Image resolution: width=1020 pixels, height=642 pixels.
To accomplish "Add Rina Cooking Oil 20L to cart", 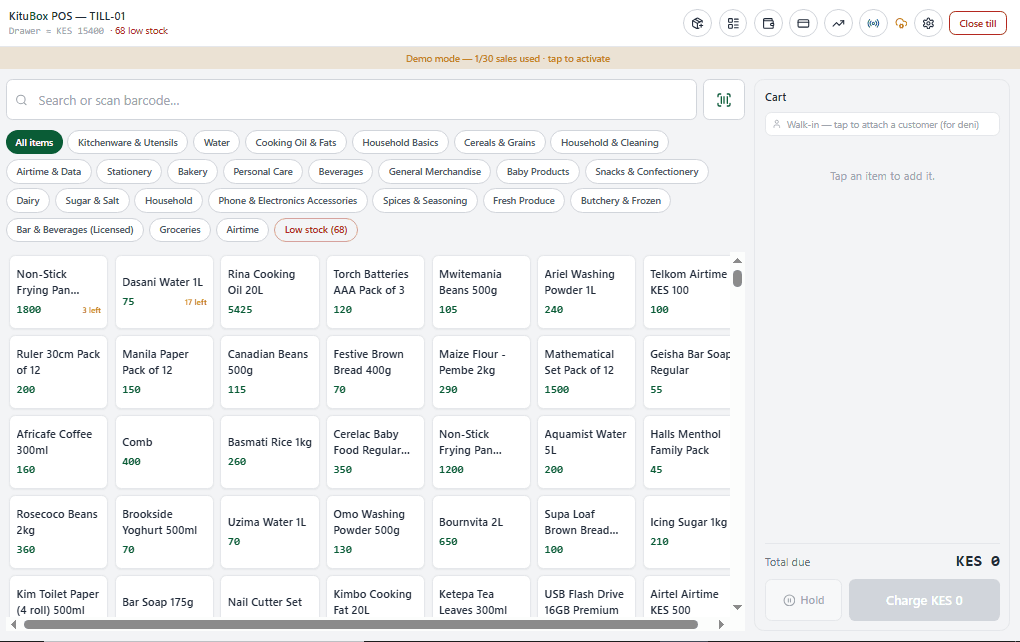I will 270,292.
